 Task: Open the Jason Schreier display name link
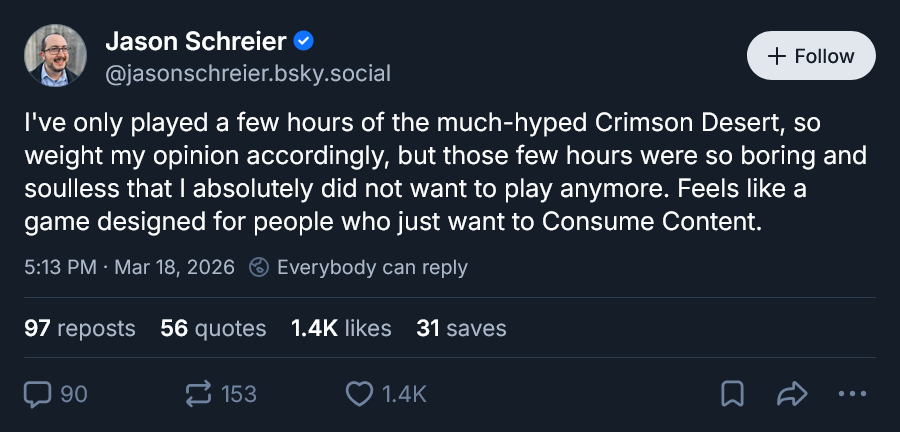point(196,41)
